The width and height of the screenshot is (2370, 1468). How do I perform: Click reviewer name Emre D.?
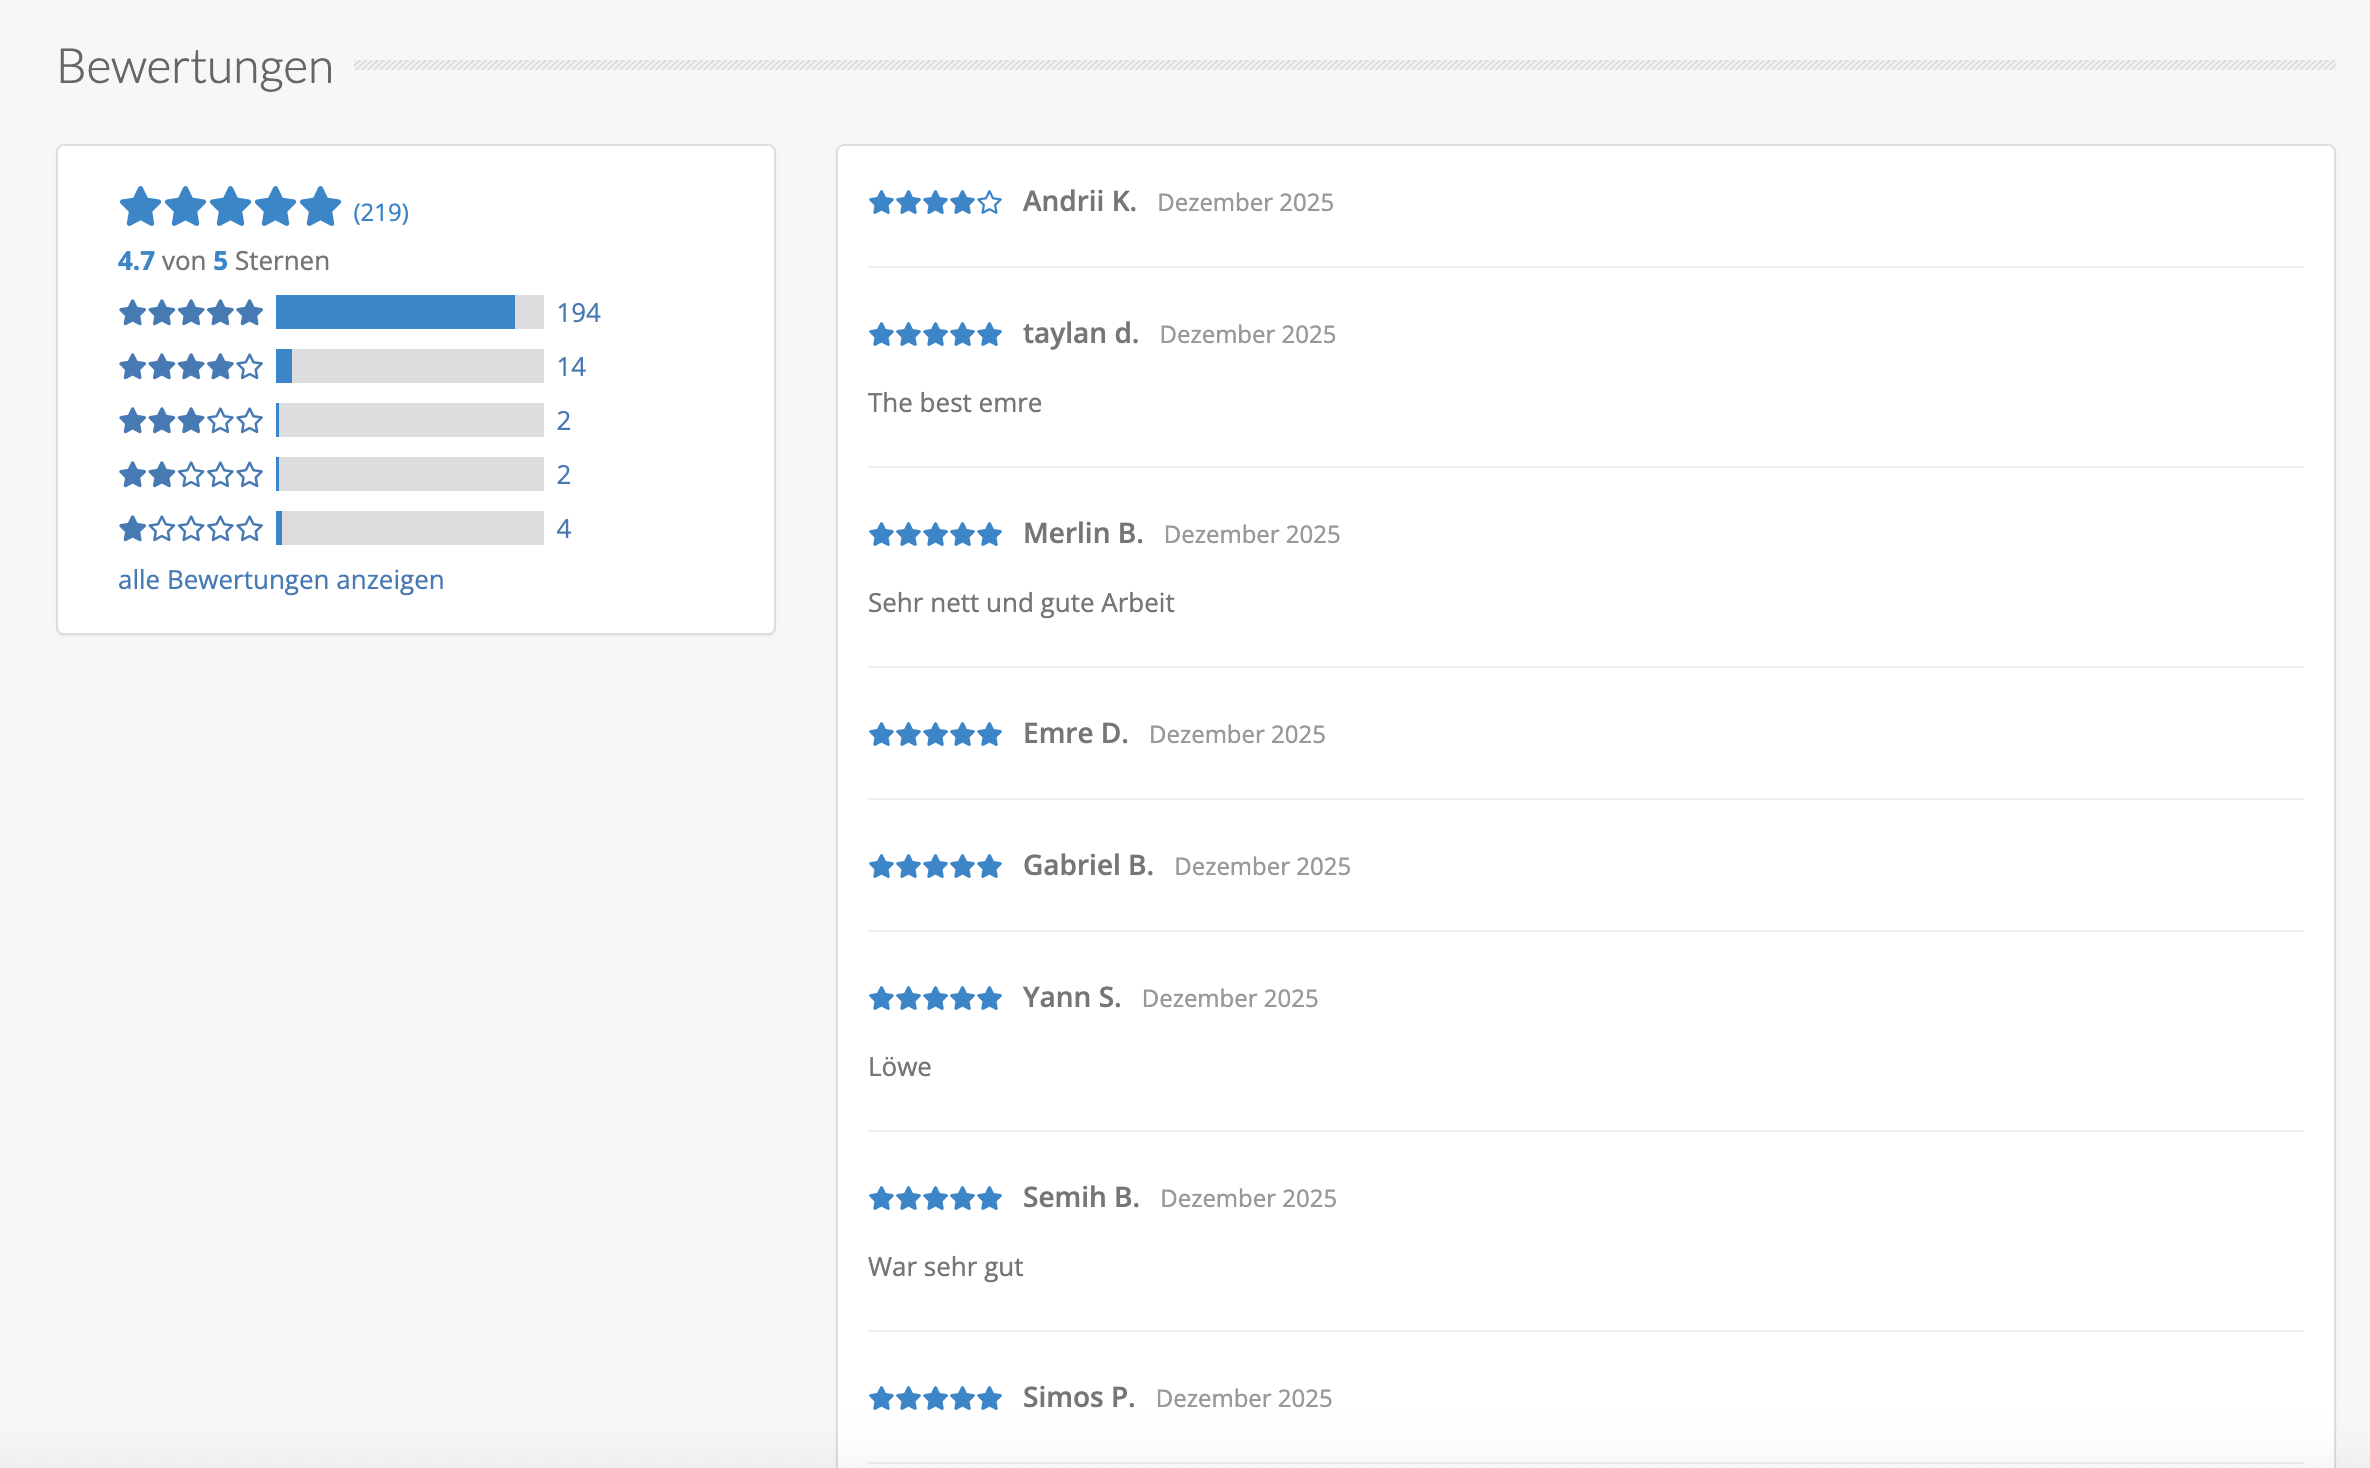click(1075, 734)
